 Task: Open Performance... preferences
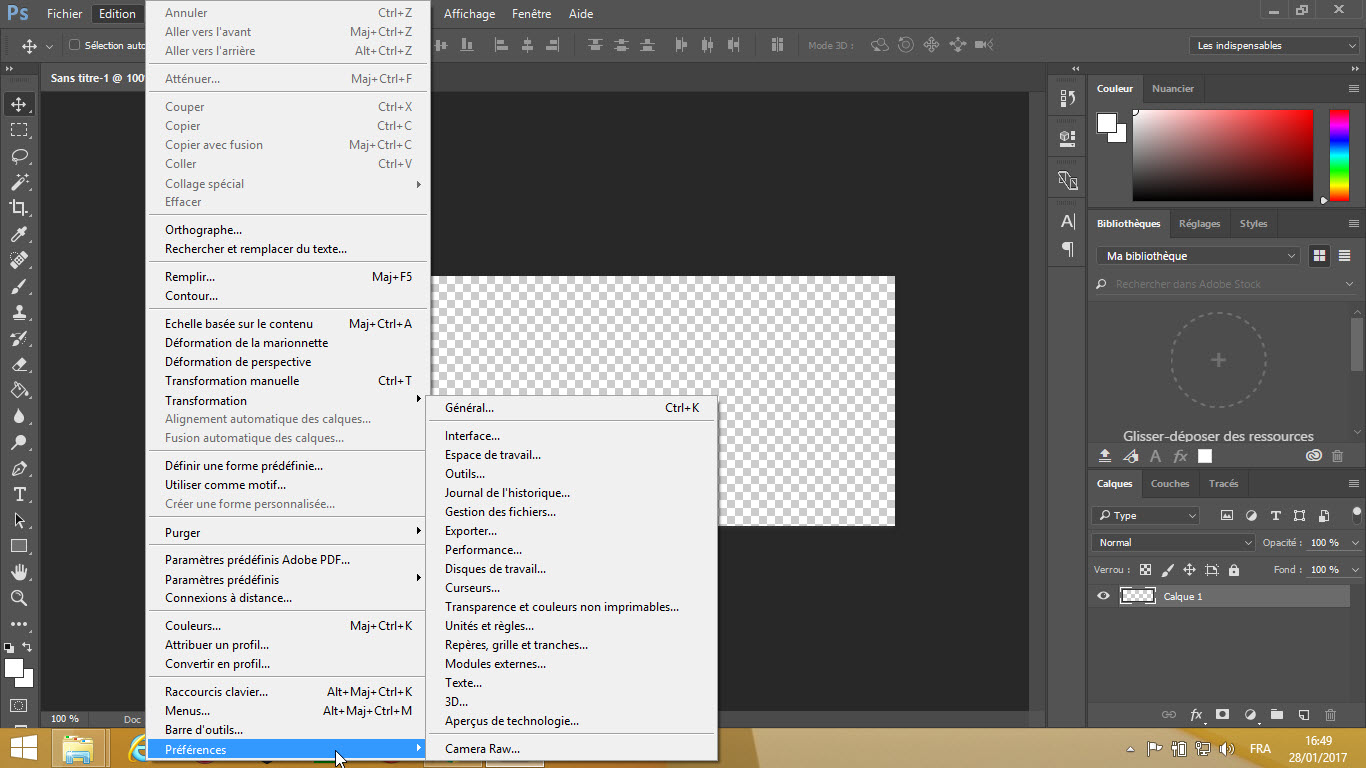point(571,550)
